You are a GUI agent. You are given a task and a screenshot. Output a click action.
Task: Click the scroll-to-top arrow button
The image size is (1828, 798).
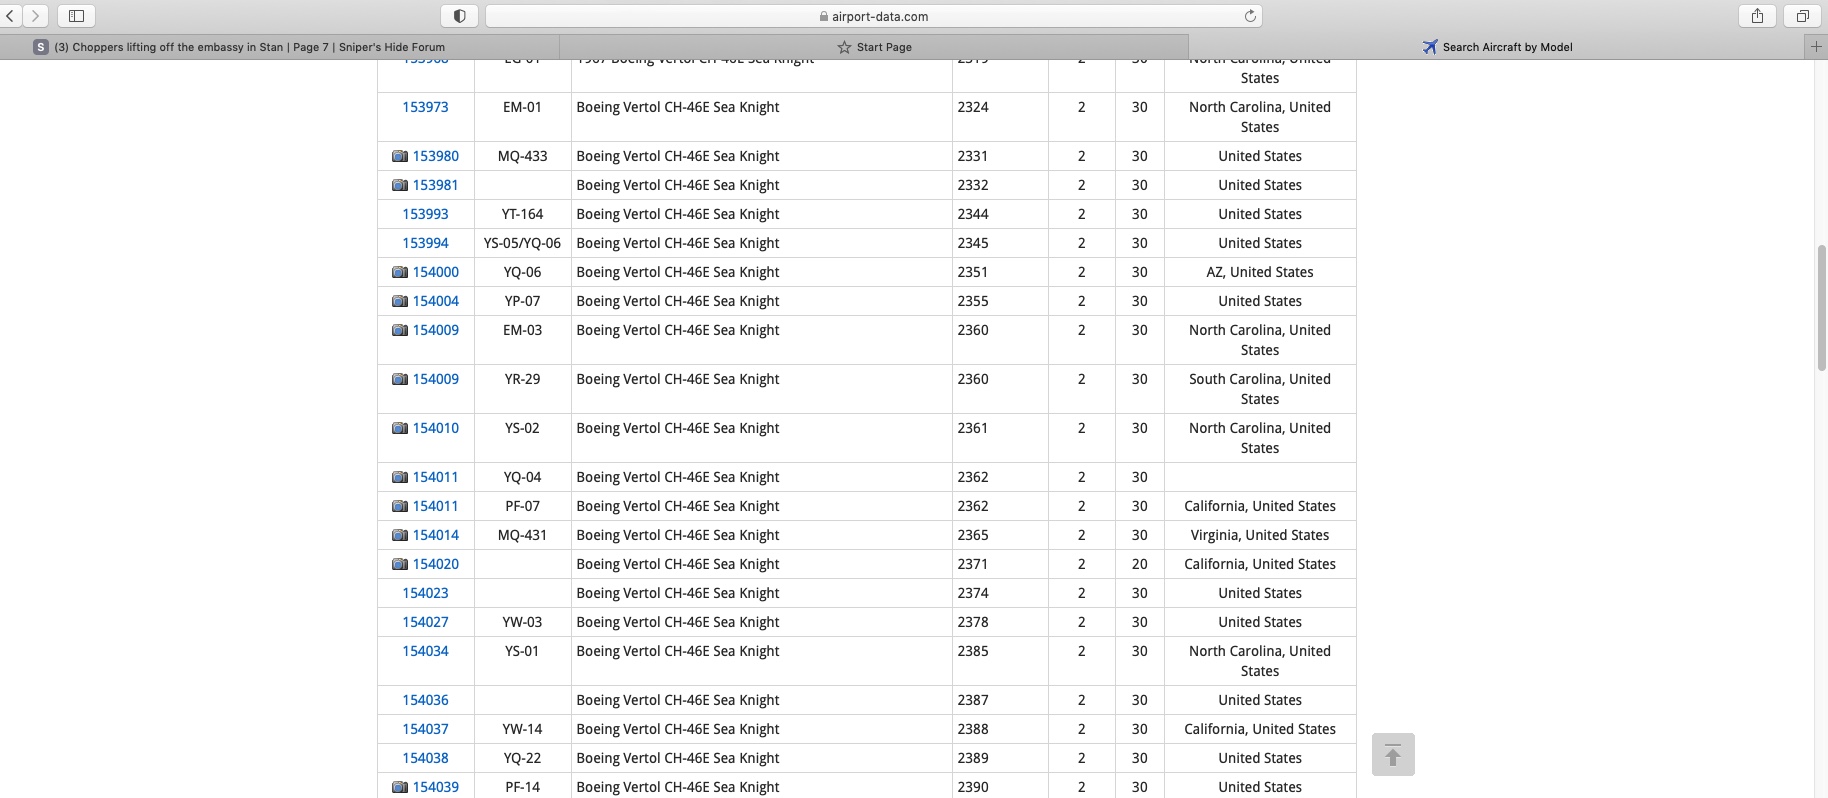click(x=1393, y=754)
